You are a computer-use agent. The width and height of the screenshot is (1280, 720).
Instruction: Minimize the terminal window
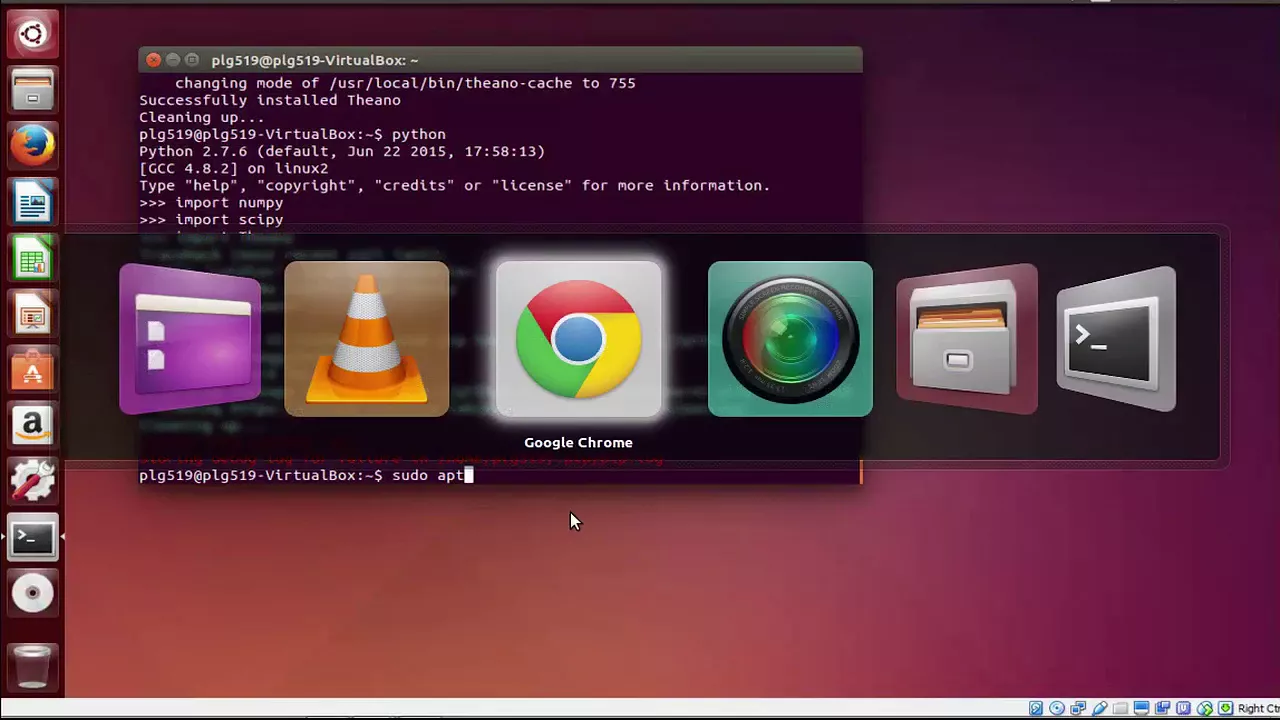click(172, 60)
